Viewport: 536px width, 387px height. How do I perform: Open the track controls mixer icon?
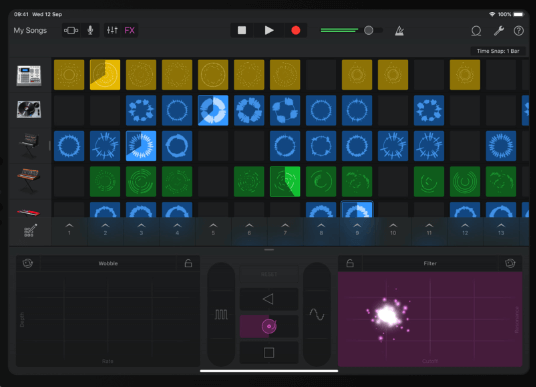[x=112, y=30]
